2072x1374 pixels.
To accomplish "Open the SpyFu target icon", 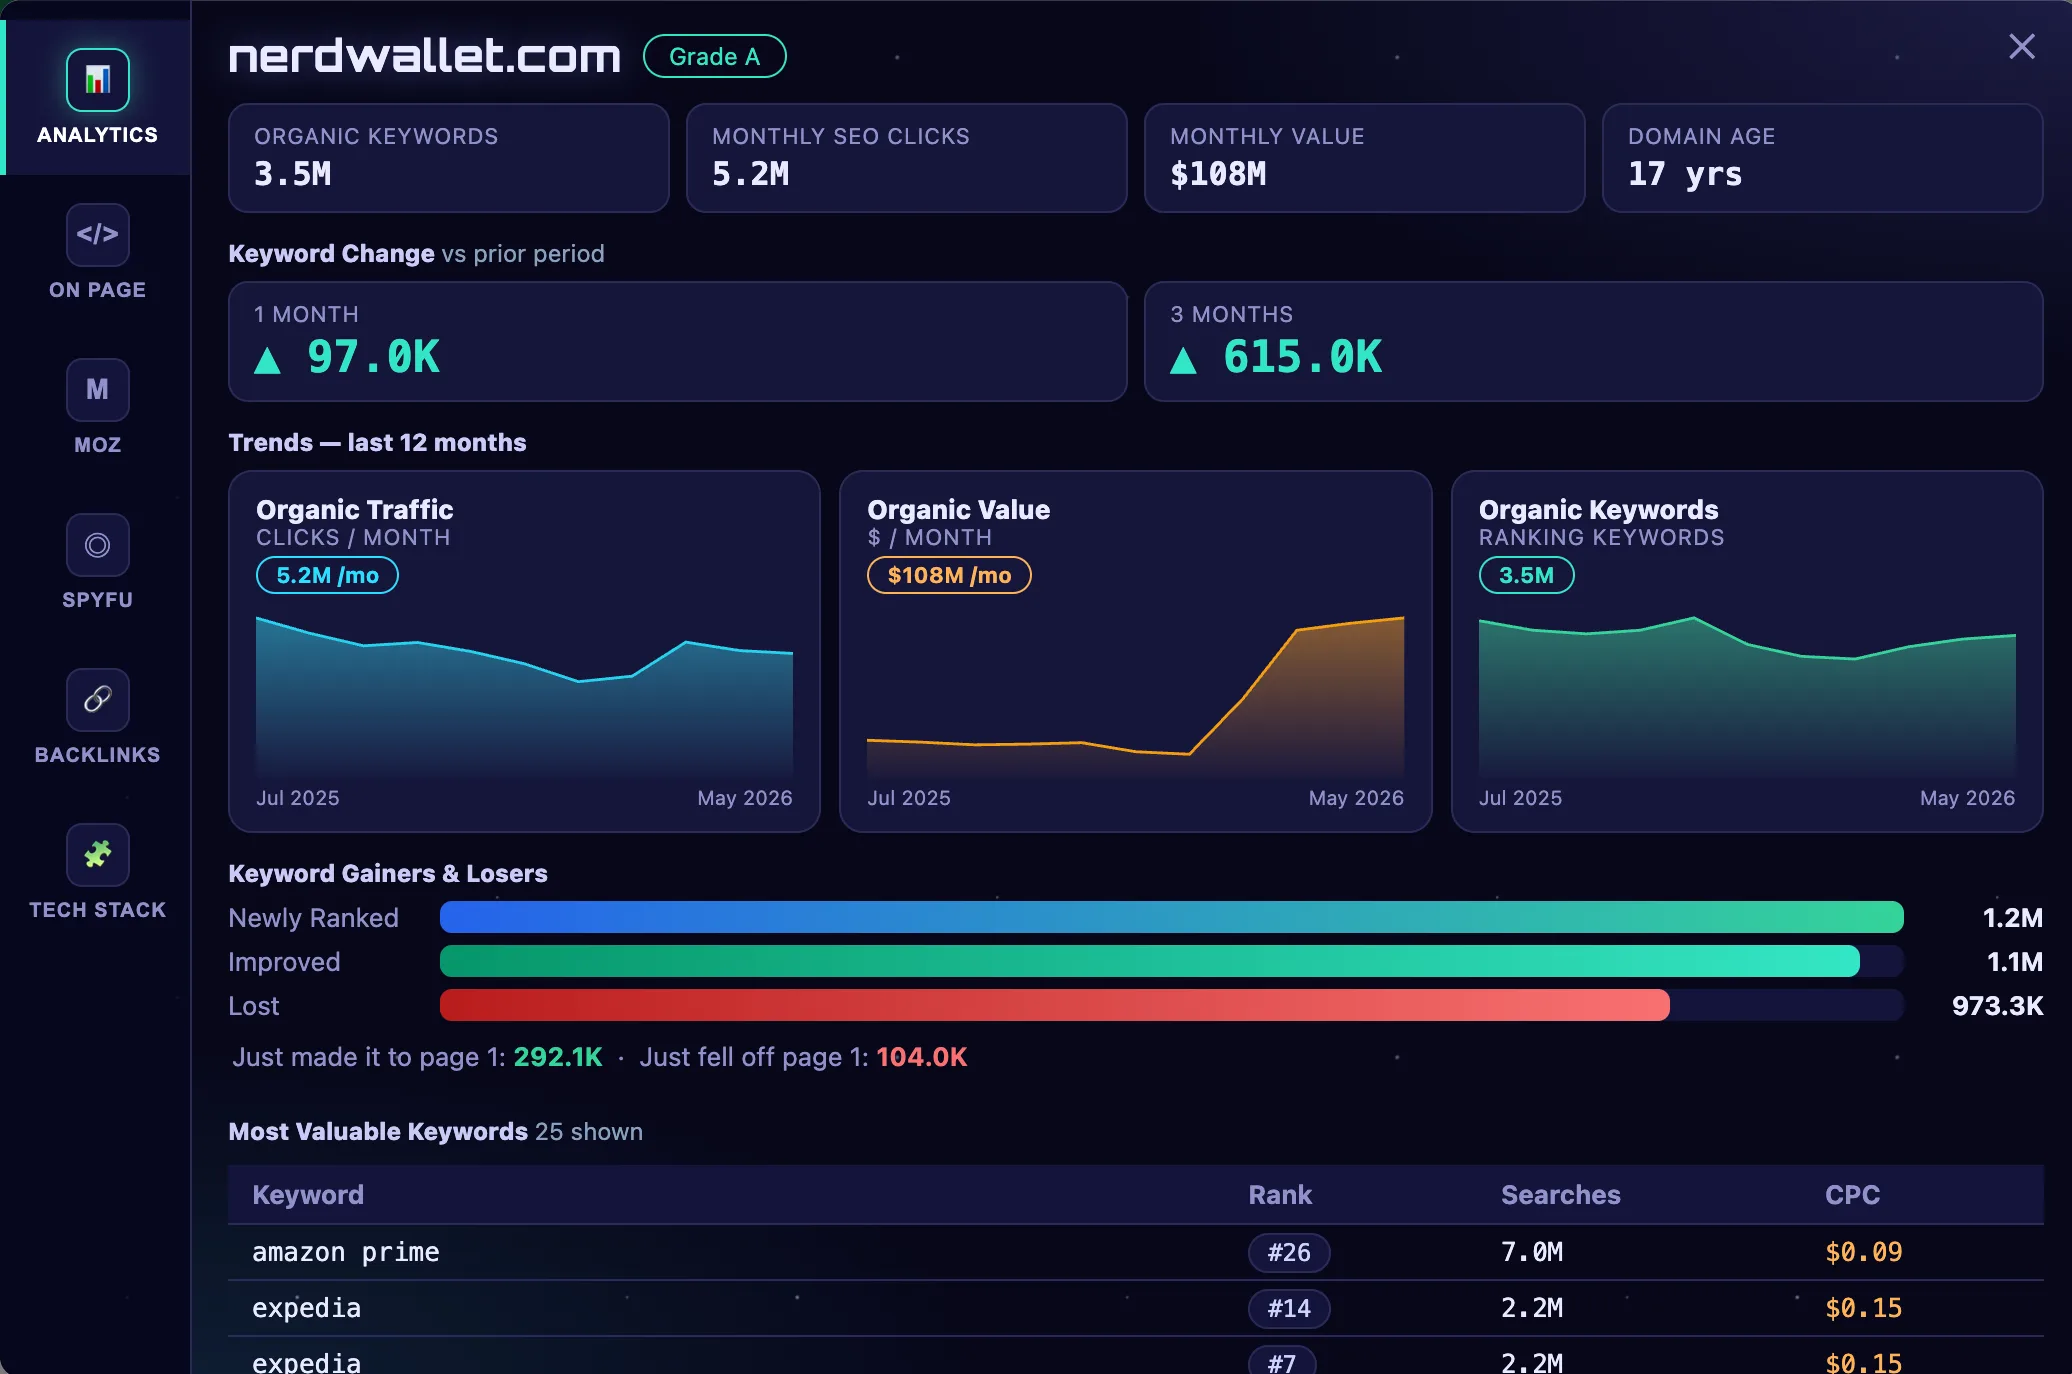I will click(98, 545).
